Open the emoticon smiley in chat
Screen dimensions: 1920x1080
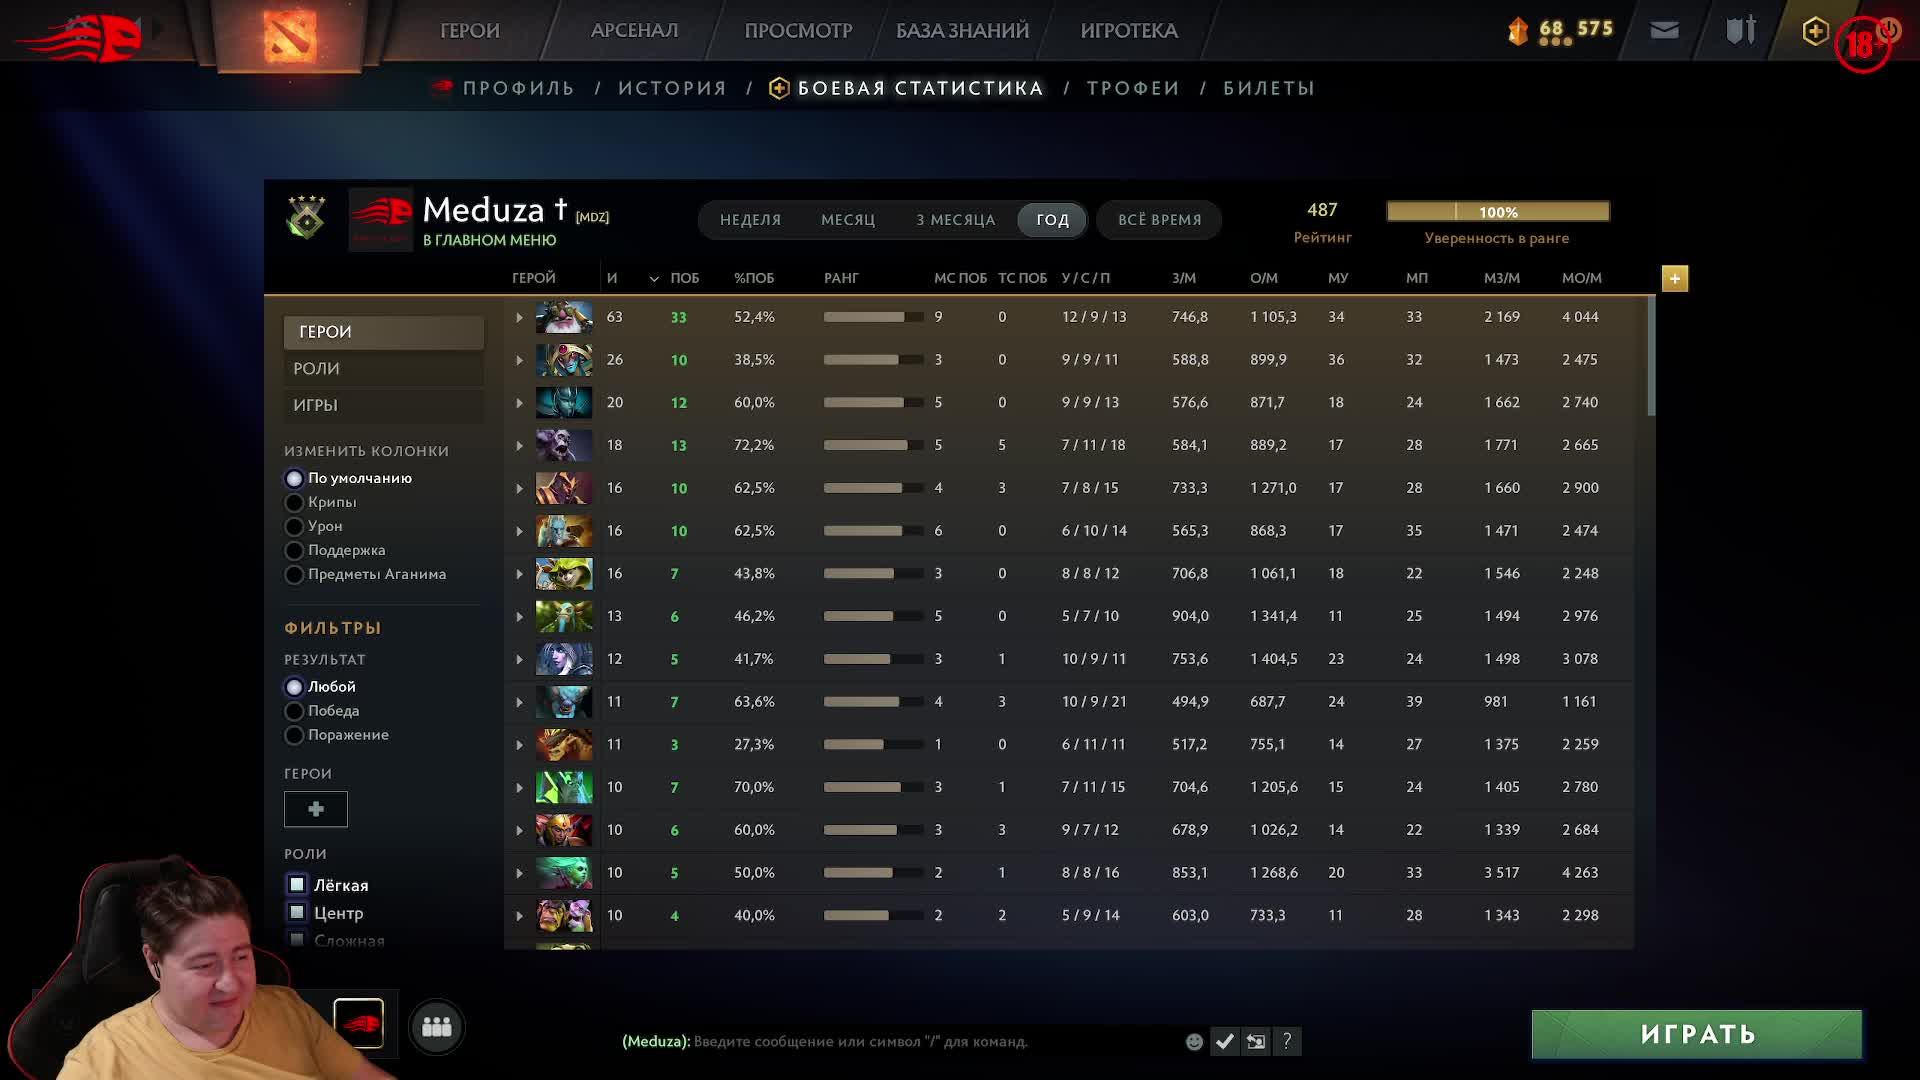point(1194,1042)
